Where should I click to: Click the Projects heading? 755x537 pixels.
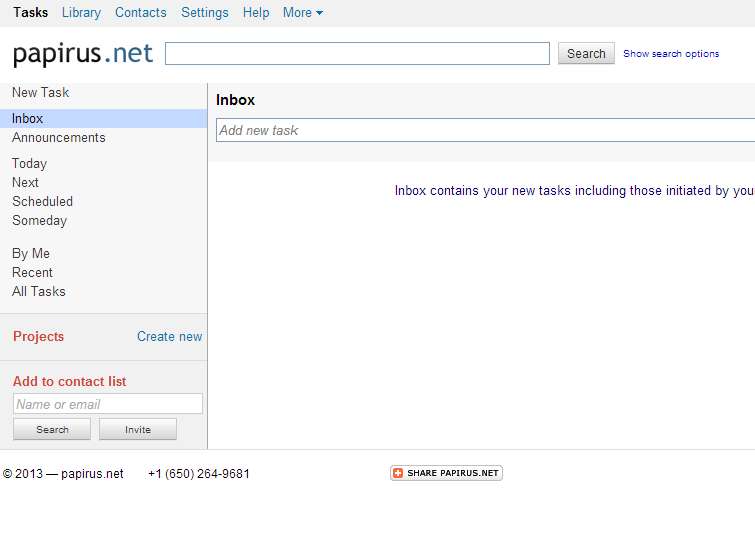point(39,337)
